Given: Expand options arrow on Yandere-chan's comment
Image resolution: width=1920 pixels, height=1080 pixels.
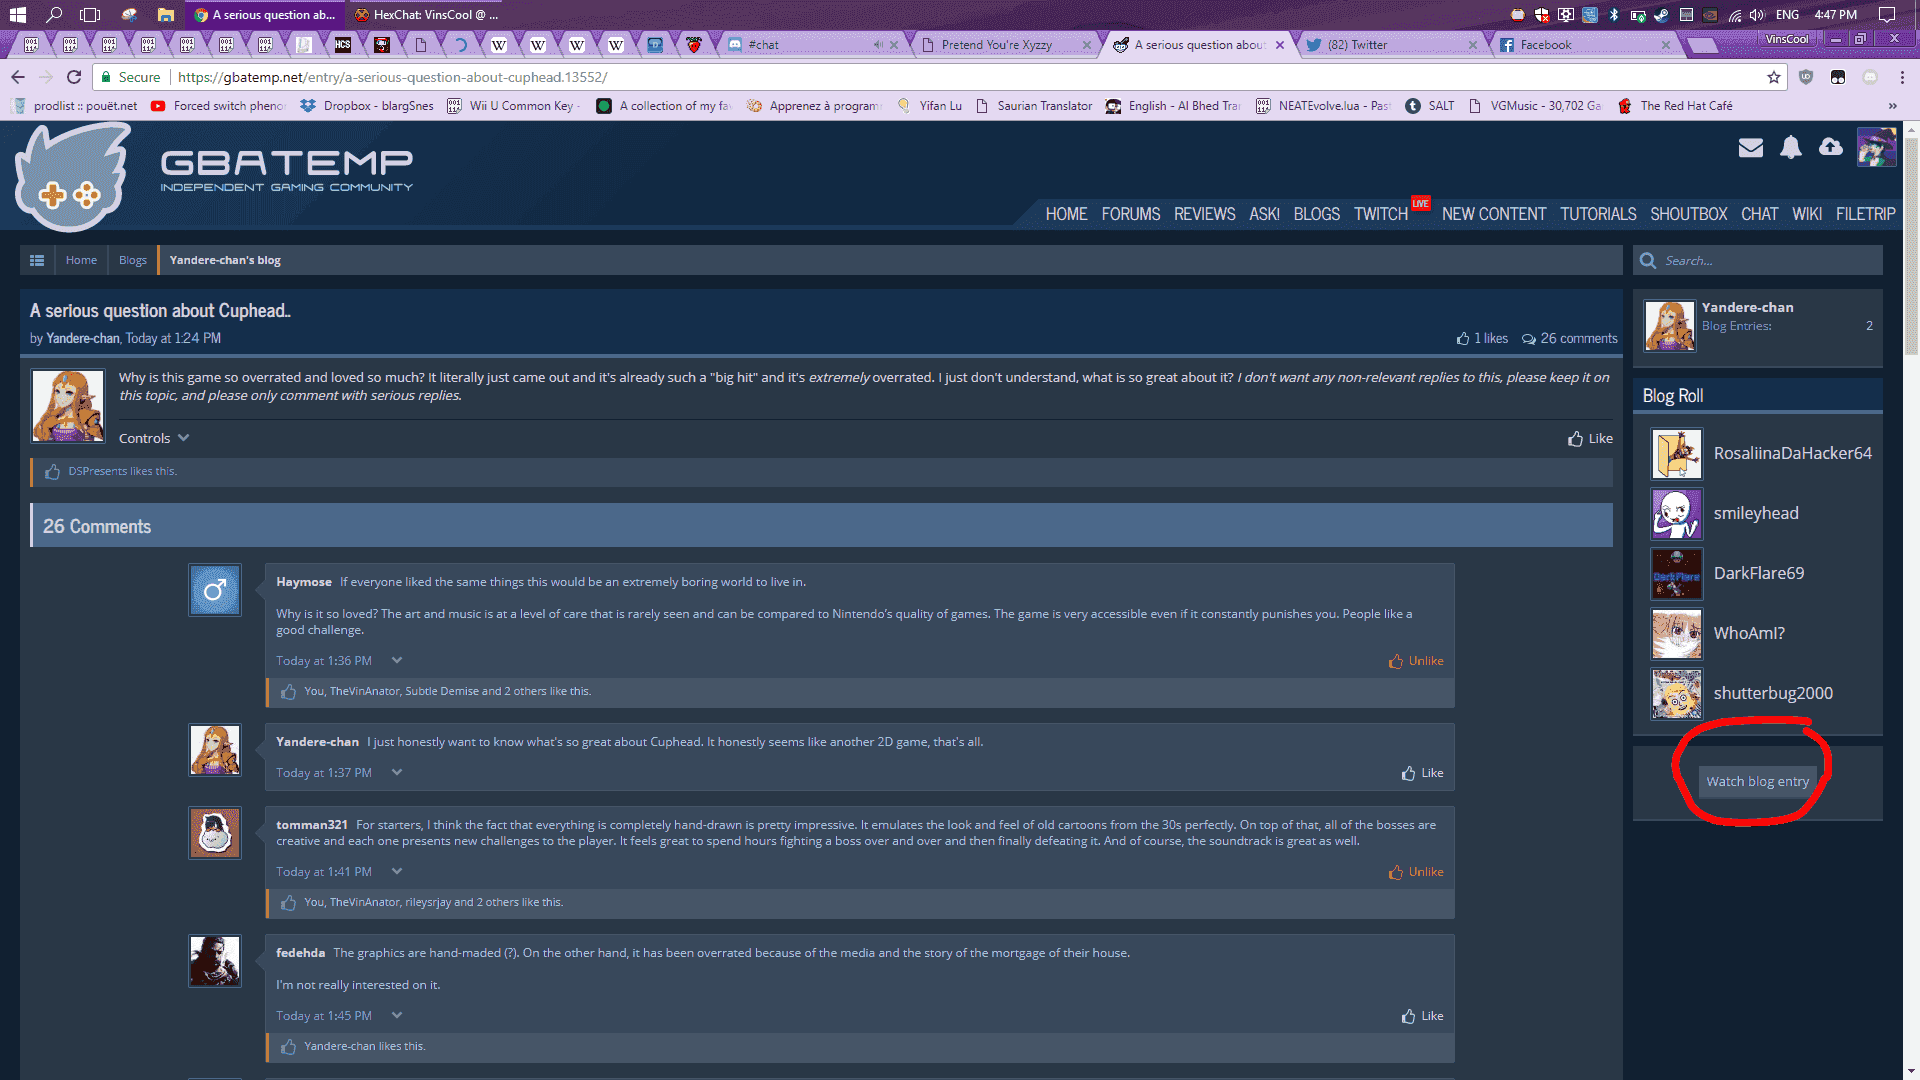Looking at the screenshot, I should click(x=397, y=772).
